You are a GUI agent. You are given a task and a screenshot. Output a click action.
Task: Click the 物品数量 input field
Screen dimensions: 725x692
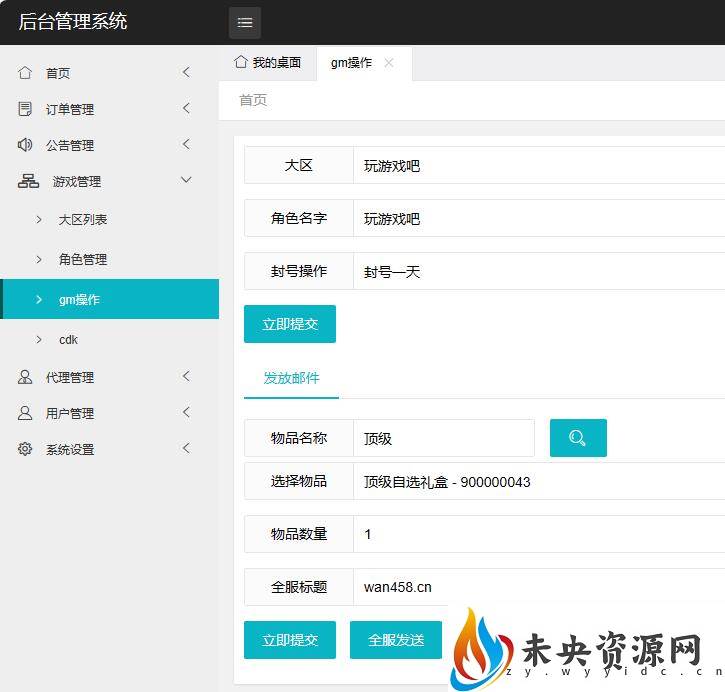click(x=540, y=534)
